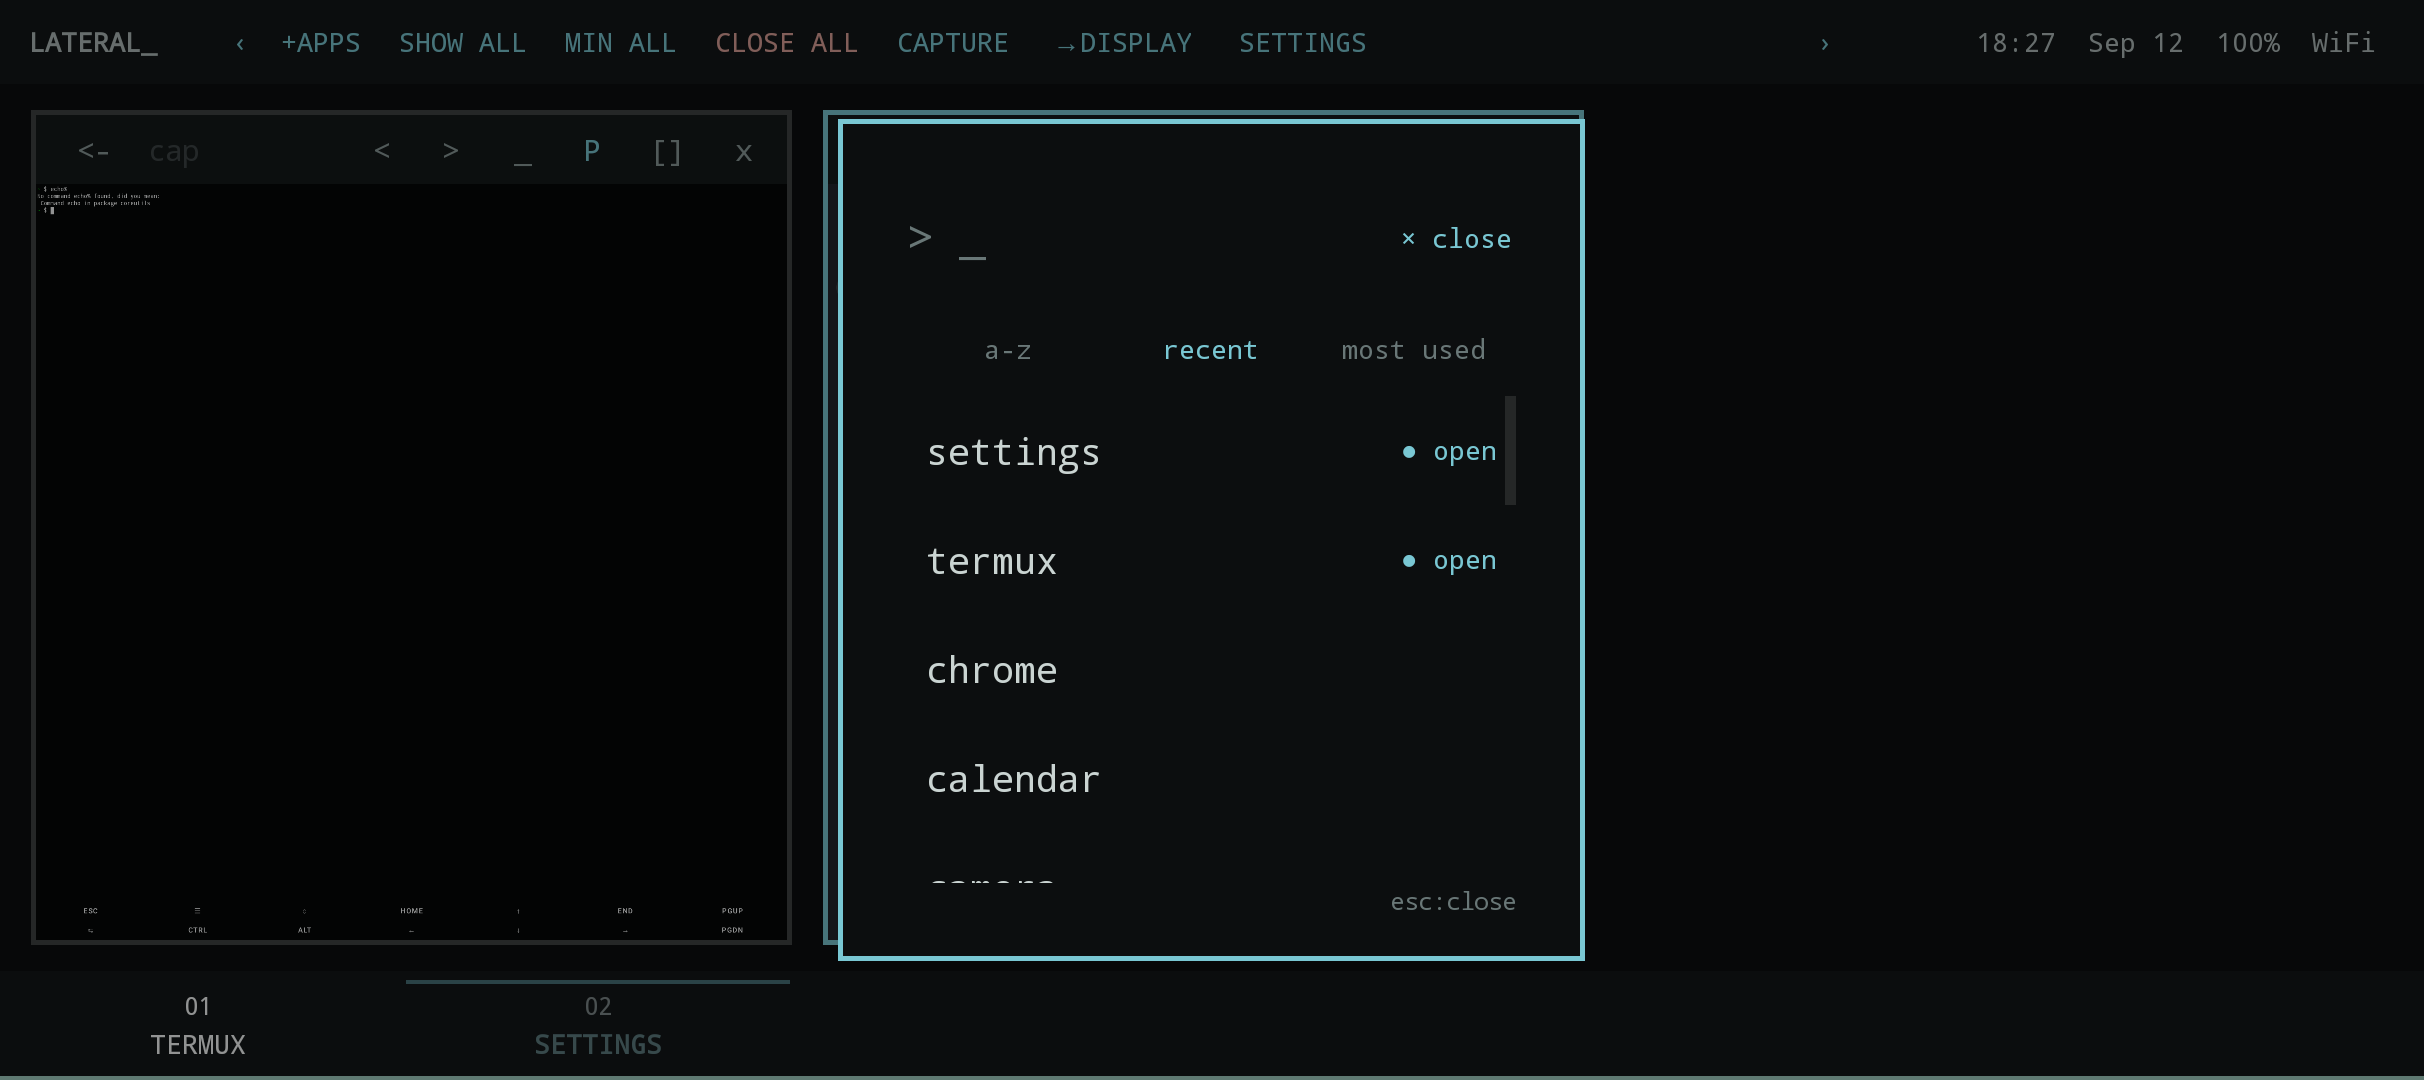2424x1080 pixels.
Task: Click SHOW ALL in top bar
Action: click(x=462, y=43)
